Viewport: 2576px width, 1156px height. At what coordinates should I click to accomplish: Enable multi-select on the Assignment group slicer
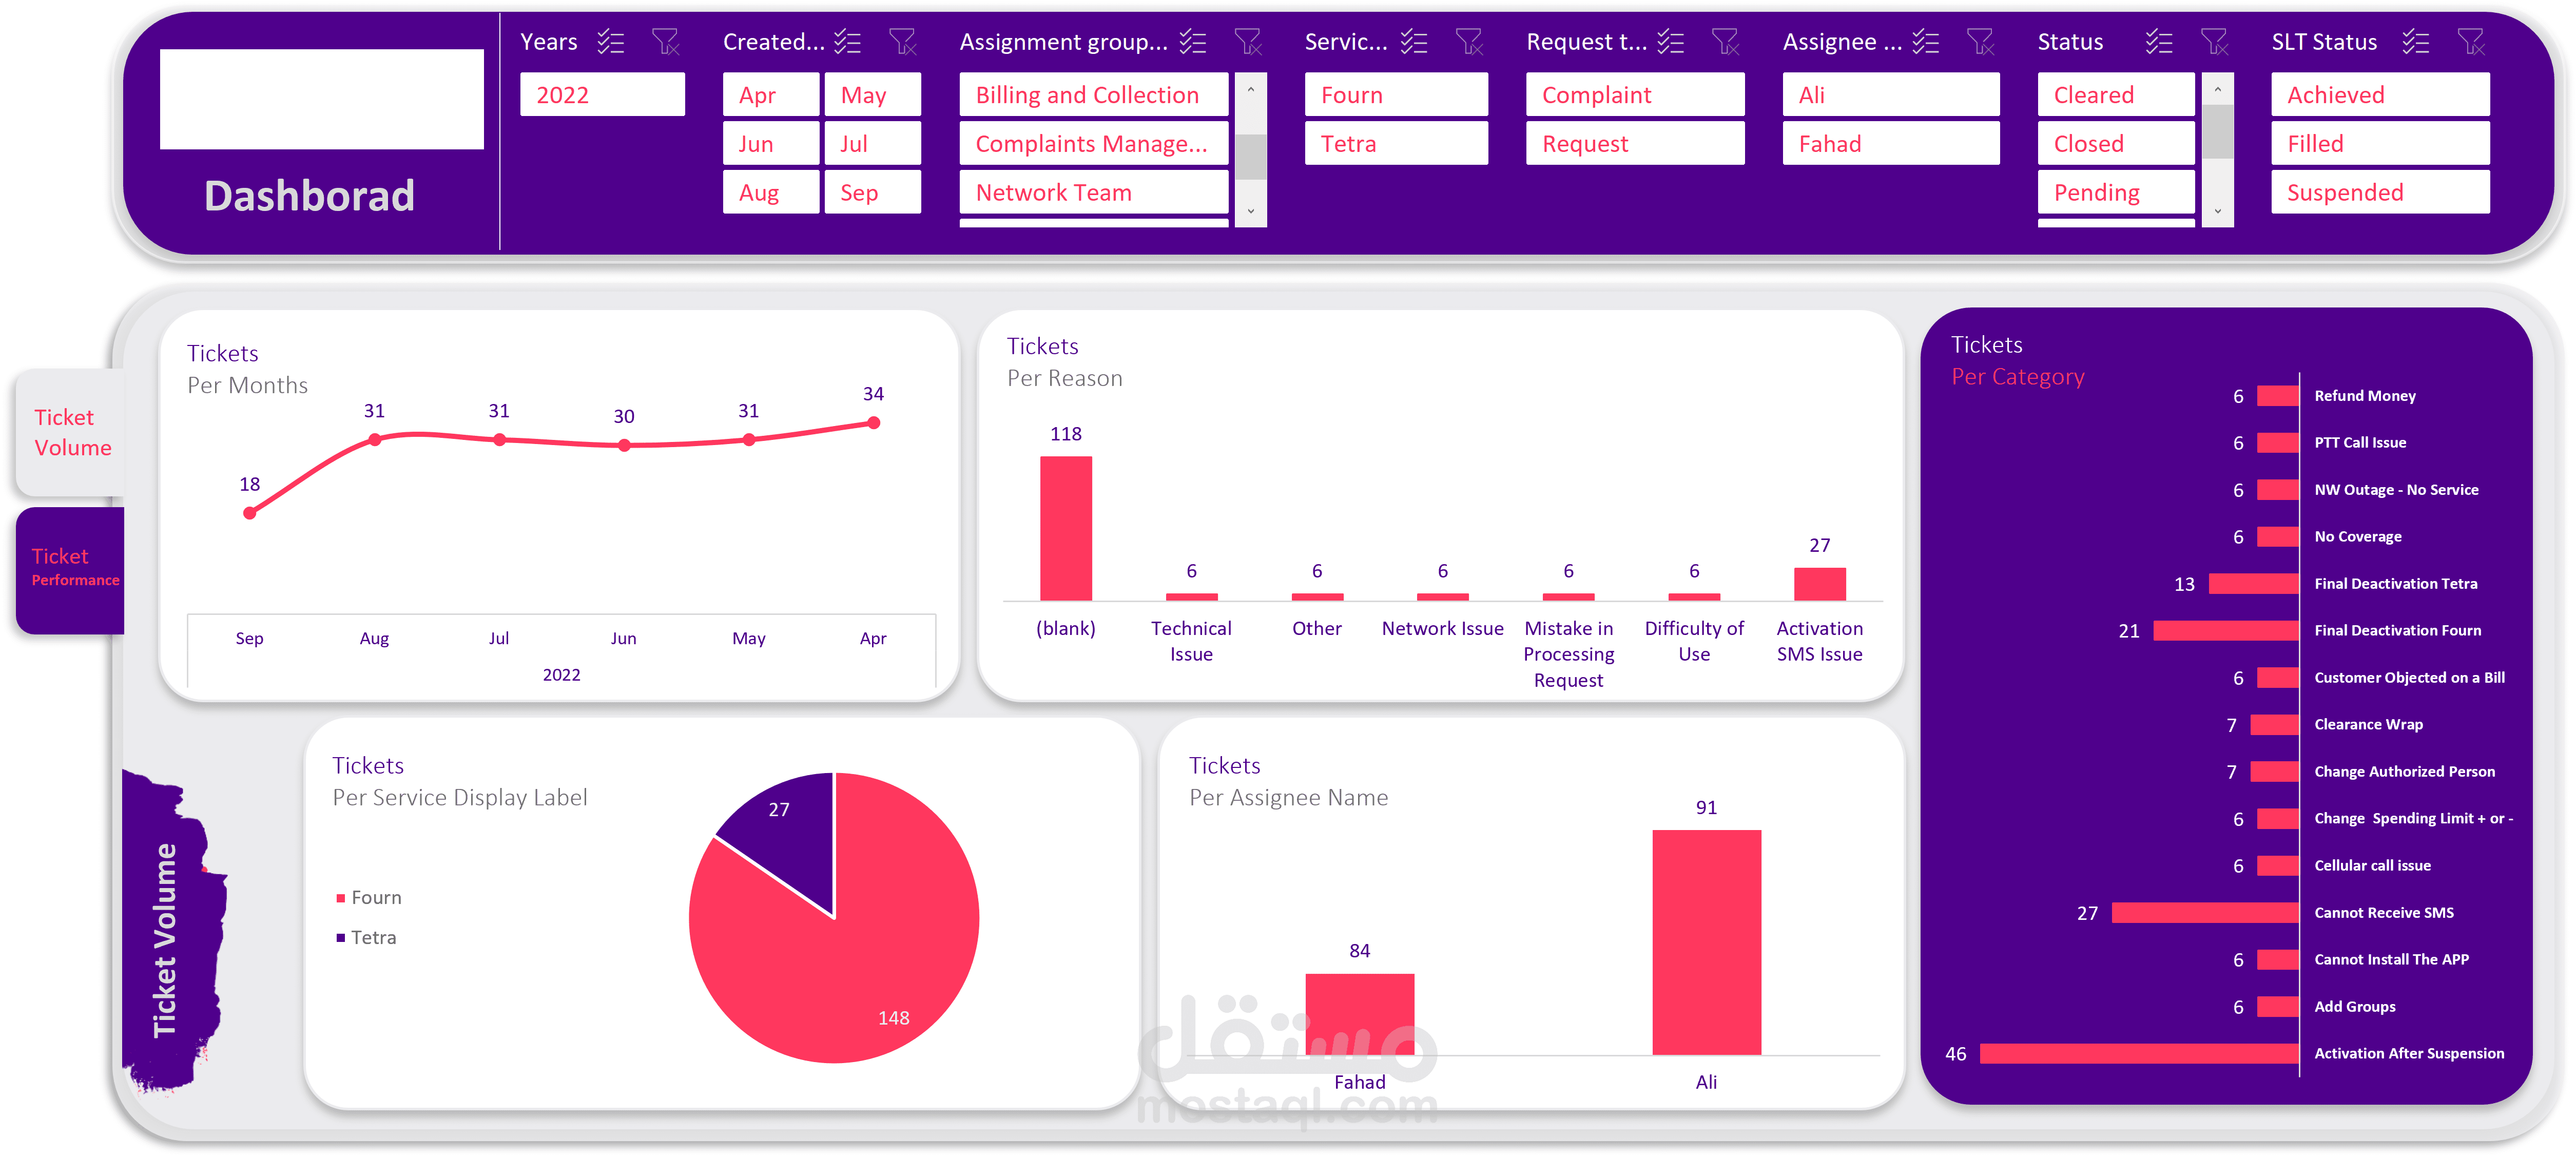tap(1192, 42)
